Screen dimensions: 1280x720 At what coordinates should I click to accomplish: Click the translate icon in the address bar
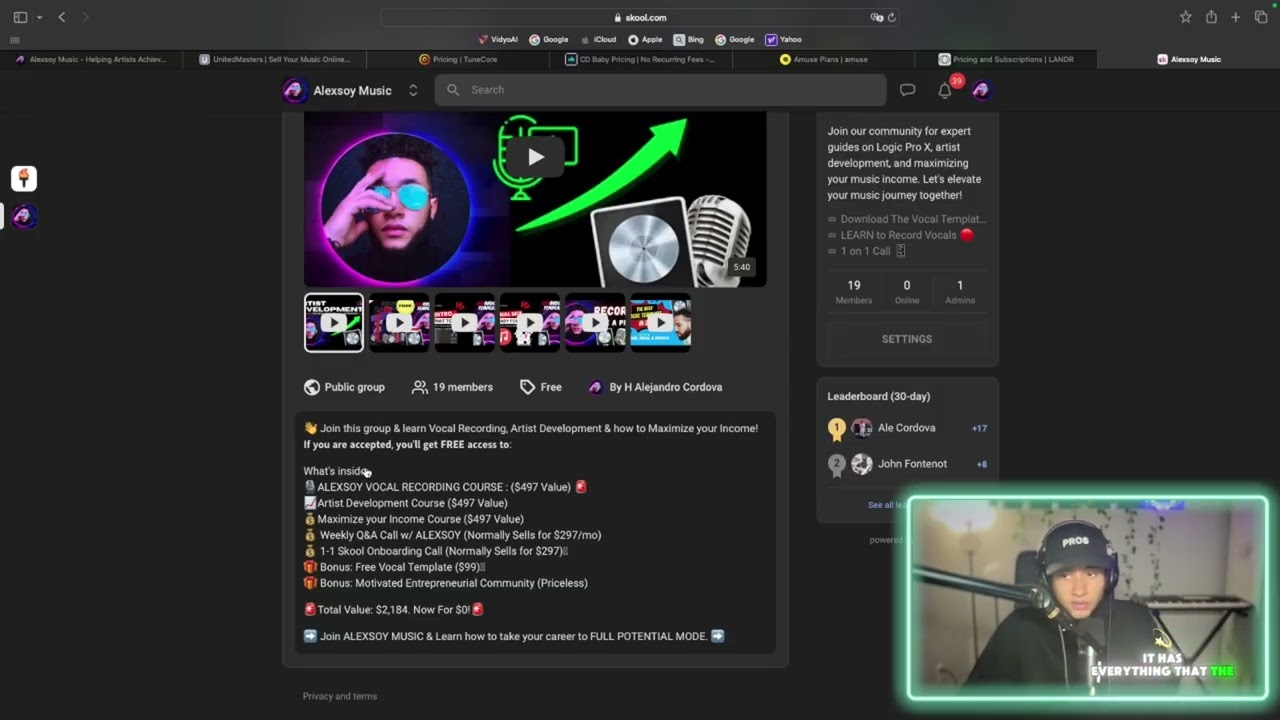(876, 17)
